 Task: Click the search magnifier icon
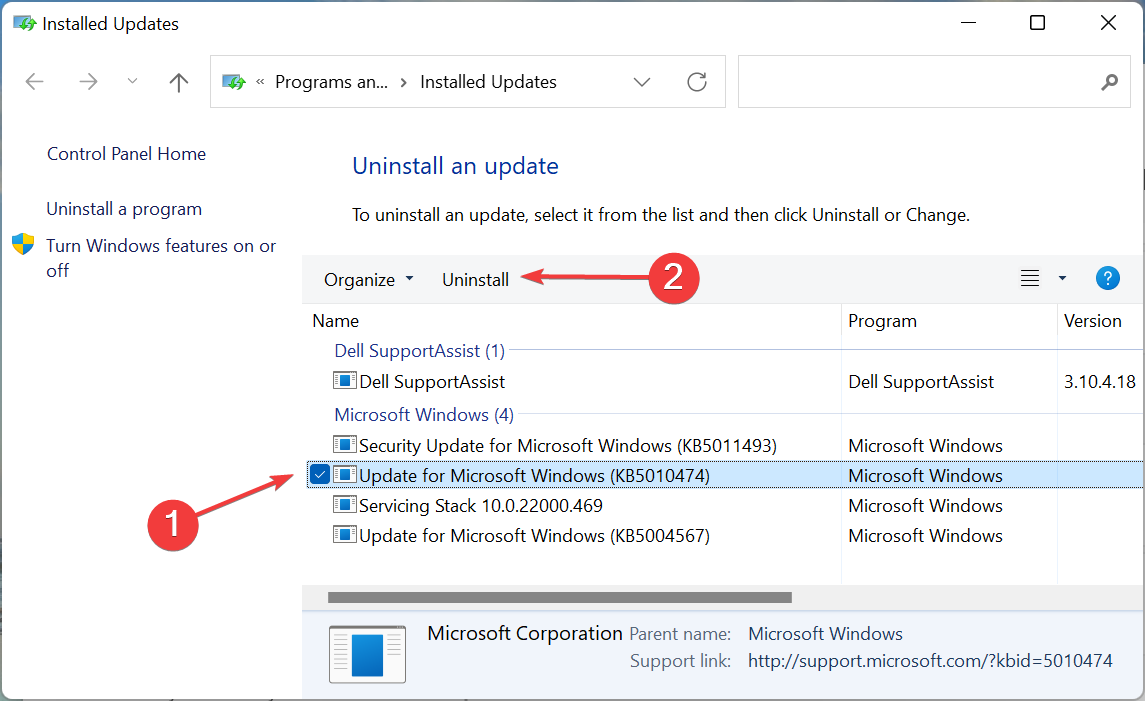[x=1110, y=82]
